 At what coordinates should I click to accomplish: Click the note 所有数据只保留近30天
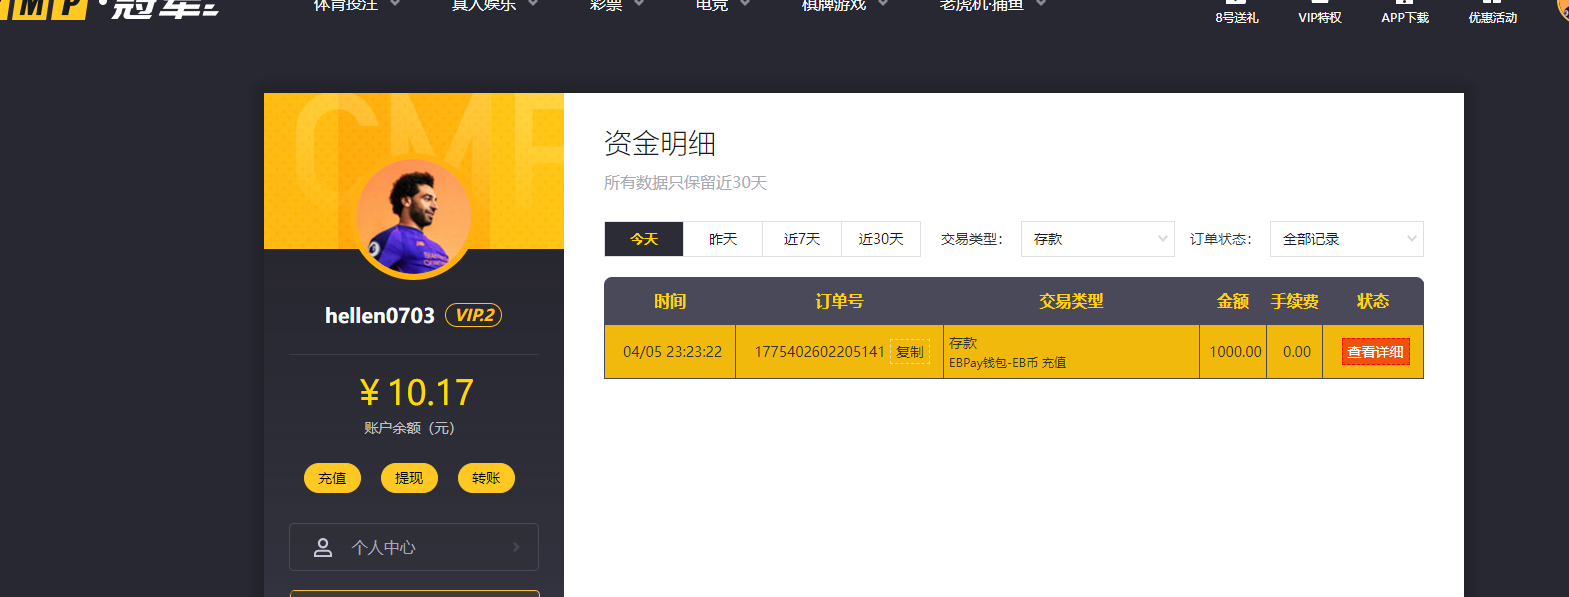685,183
